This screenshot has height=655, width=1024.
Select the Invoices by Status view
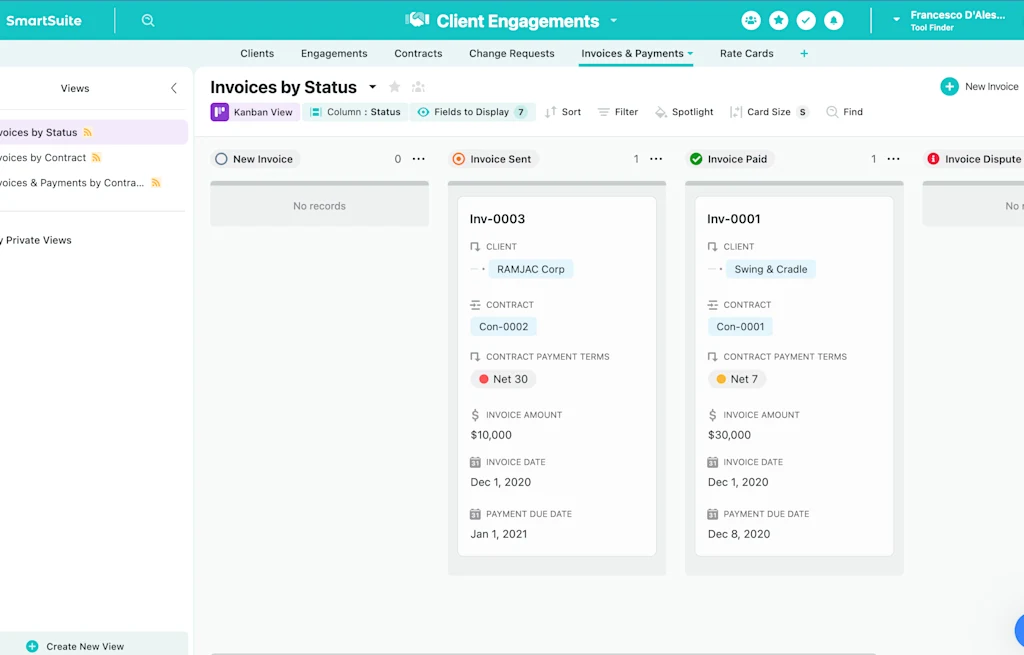click(93, 133)
